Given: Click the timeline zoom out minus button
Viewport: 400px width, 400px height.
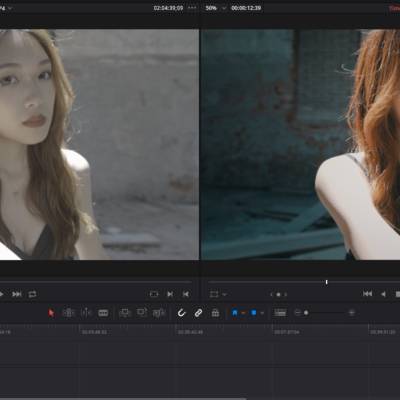Looking at the screenshot, I should tap(298, 313).
